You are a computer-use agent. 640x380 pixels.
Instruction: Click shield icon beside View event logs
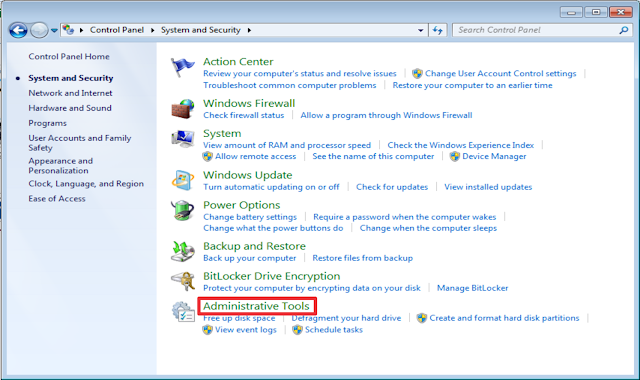point(208,330)
